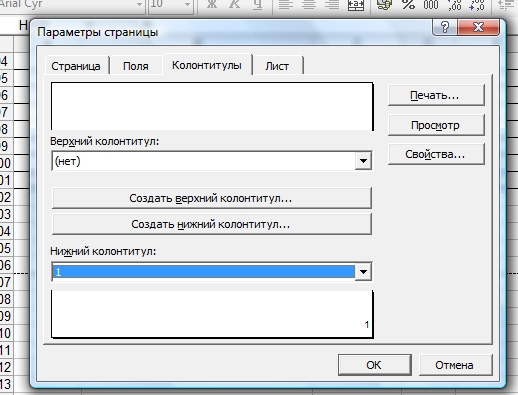Image resolution: width=518 pixels, height=395 pixels.
Task: Click the align left toolbar icon
Action: pos(286,5)
